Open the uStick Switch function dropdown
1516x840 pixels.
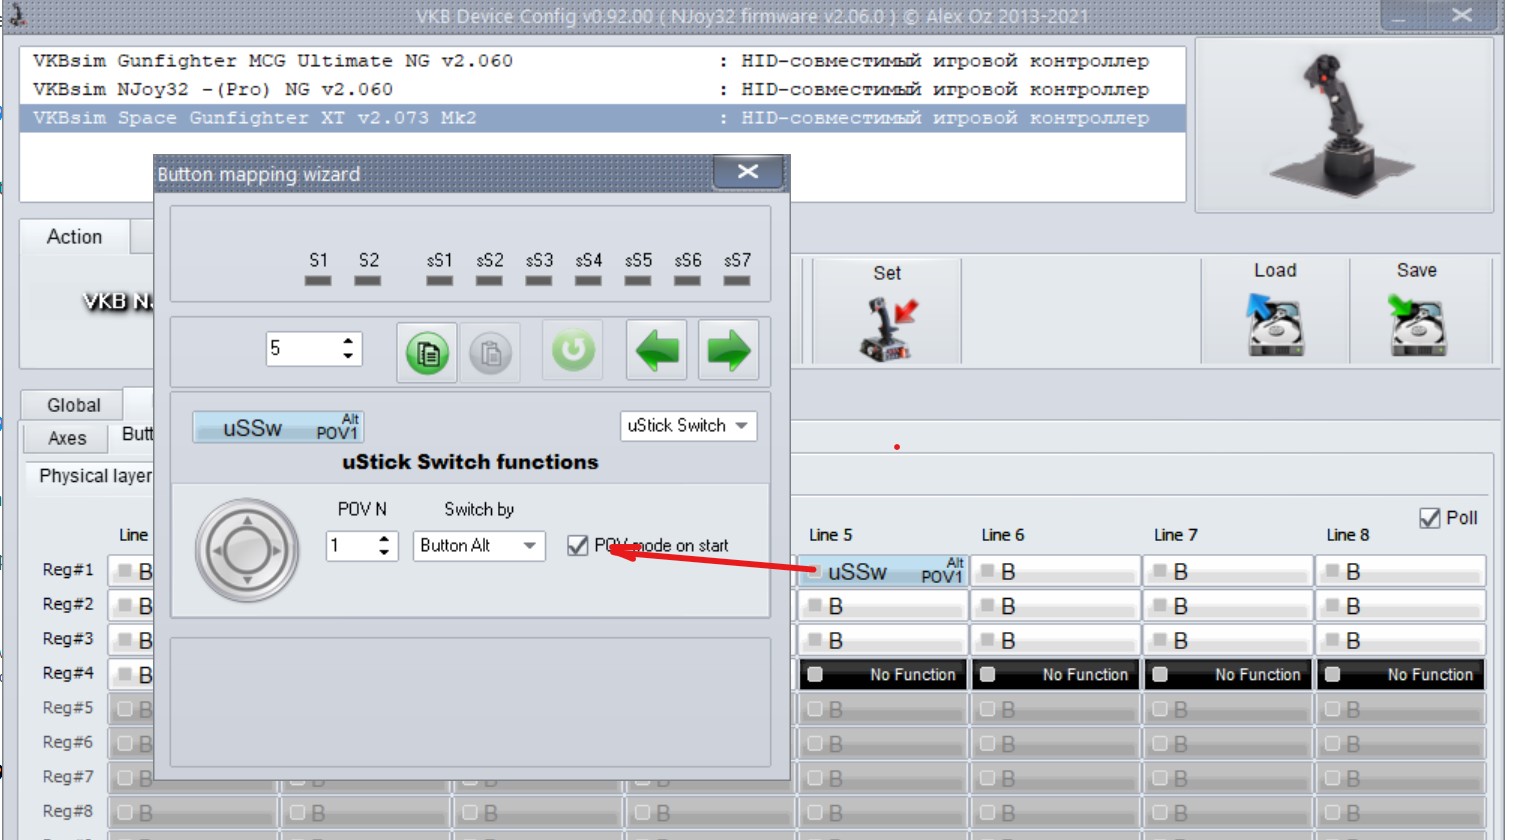point(688,426)
